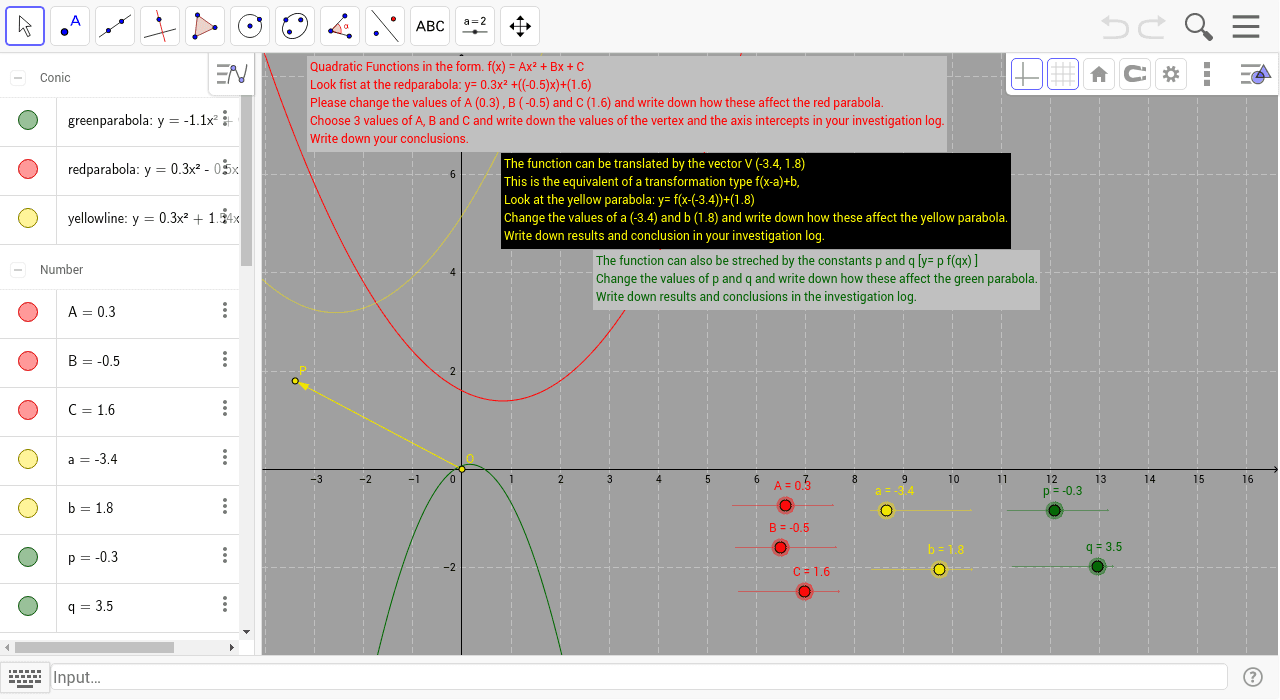Click the red slider A handle
Image resolution: width=1280 pixels, height=700 pixels.
(x=785, y=506)
